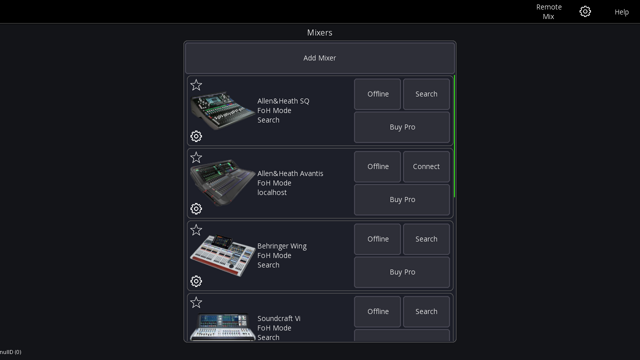Viewport: 640px width, 360px height.
Task: Start Behringer Wing in Offline mode
Action: click(378, 239)
